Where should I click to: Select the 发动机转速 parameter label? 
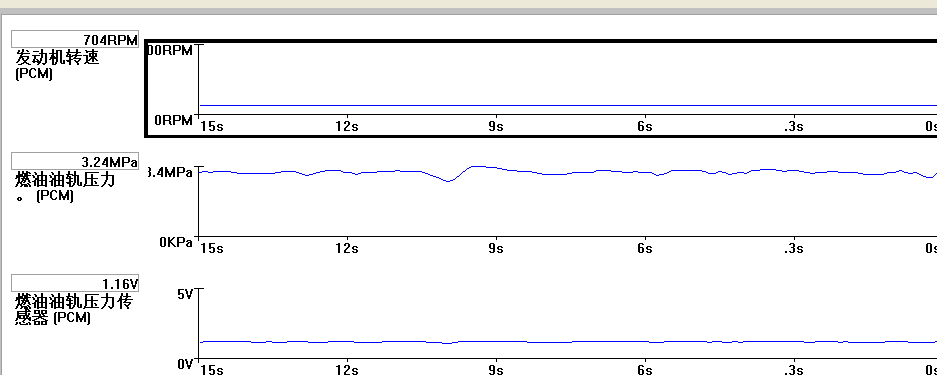pyautogui.click(x=57, y=58)
